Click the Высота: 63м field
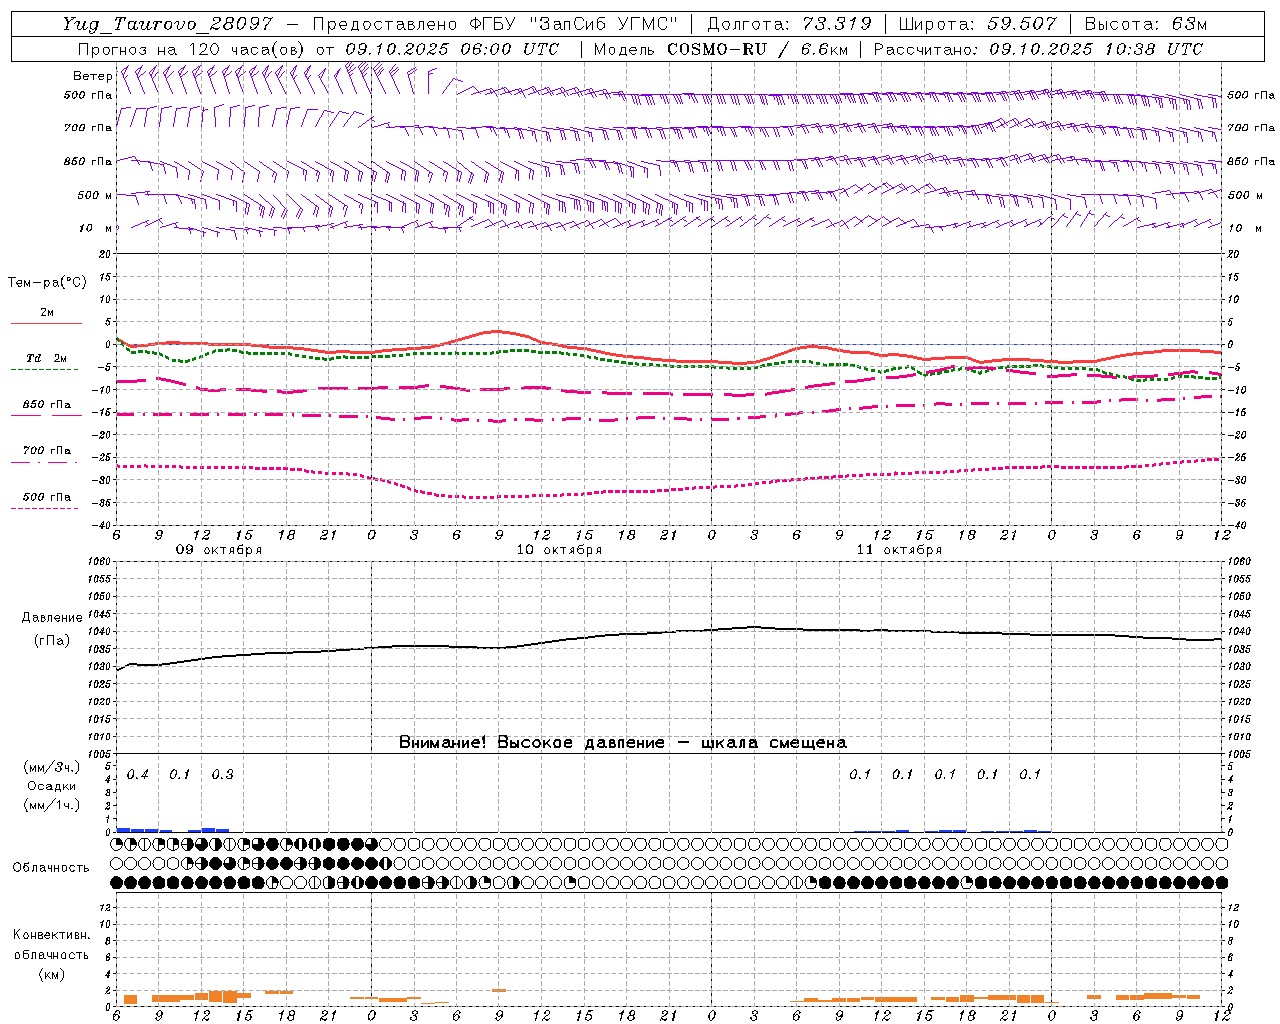 (x=1146, y=24)
